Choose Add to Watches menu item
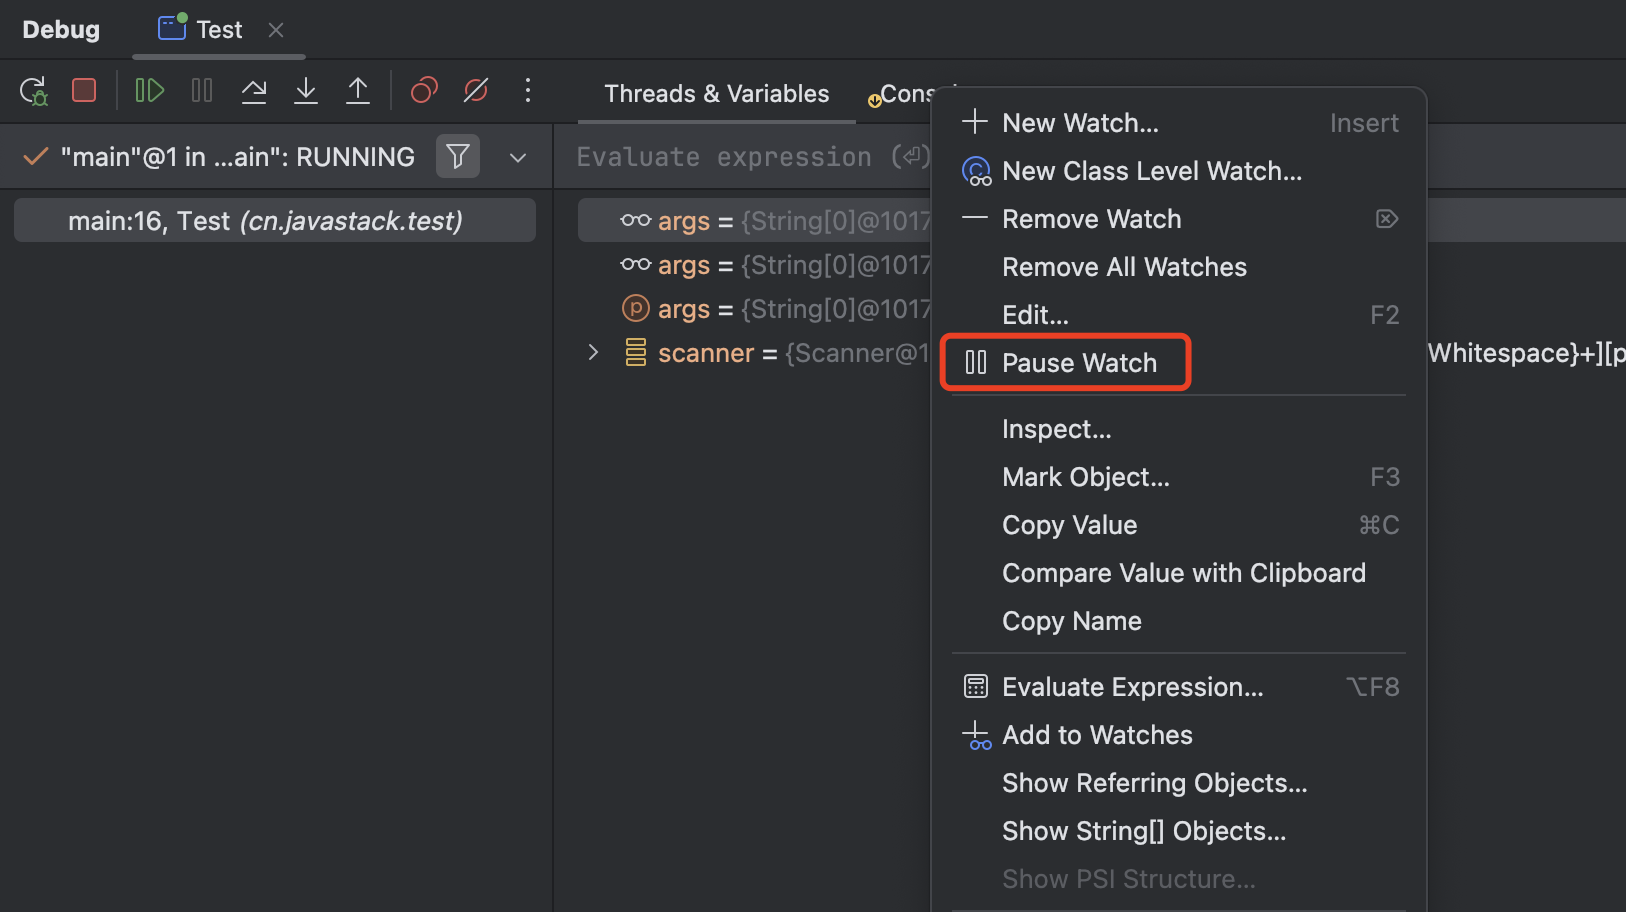 point(1097,735)
